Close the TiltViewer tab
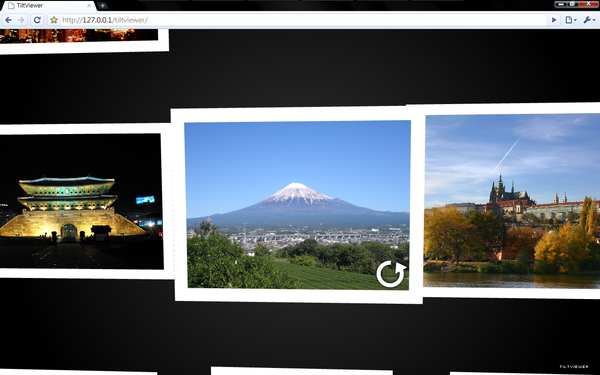Viewport: 600px width, 375px height. pos(89,6)
